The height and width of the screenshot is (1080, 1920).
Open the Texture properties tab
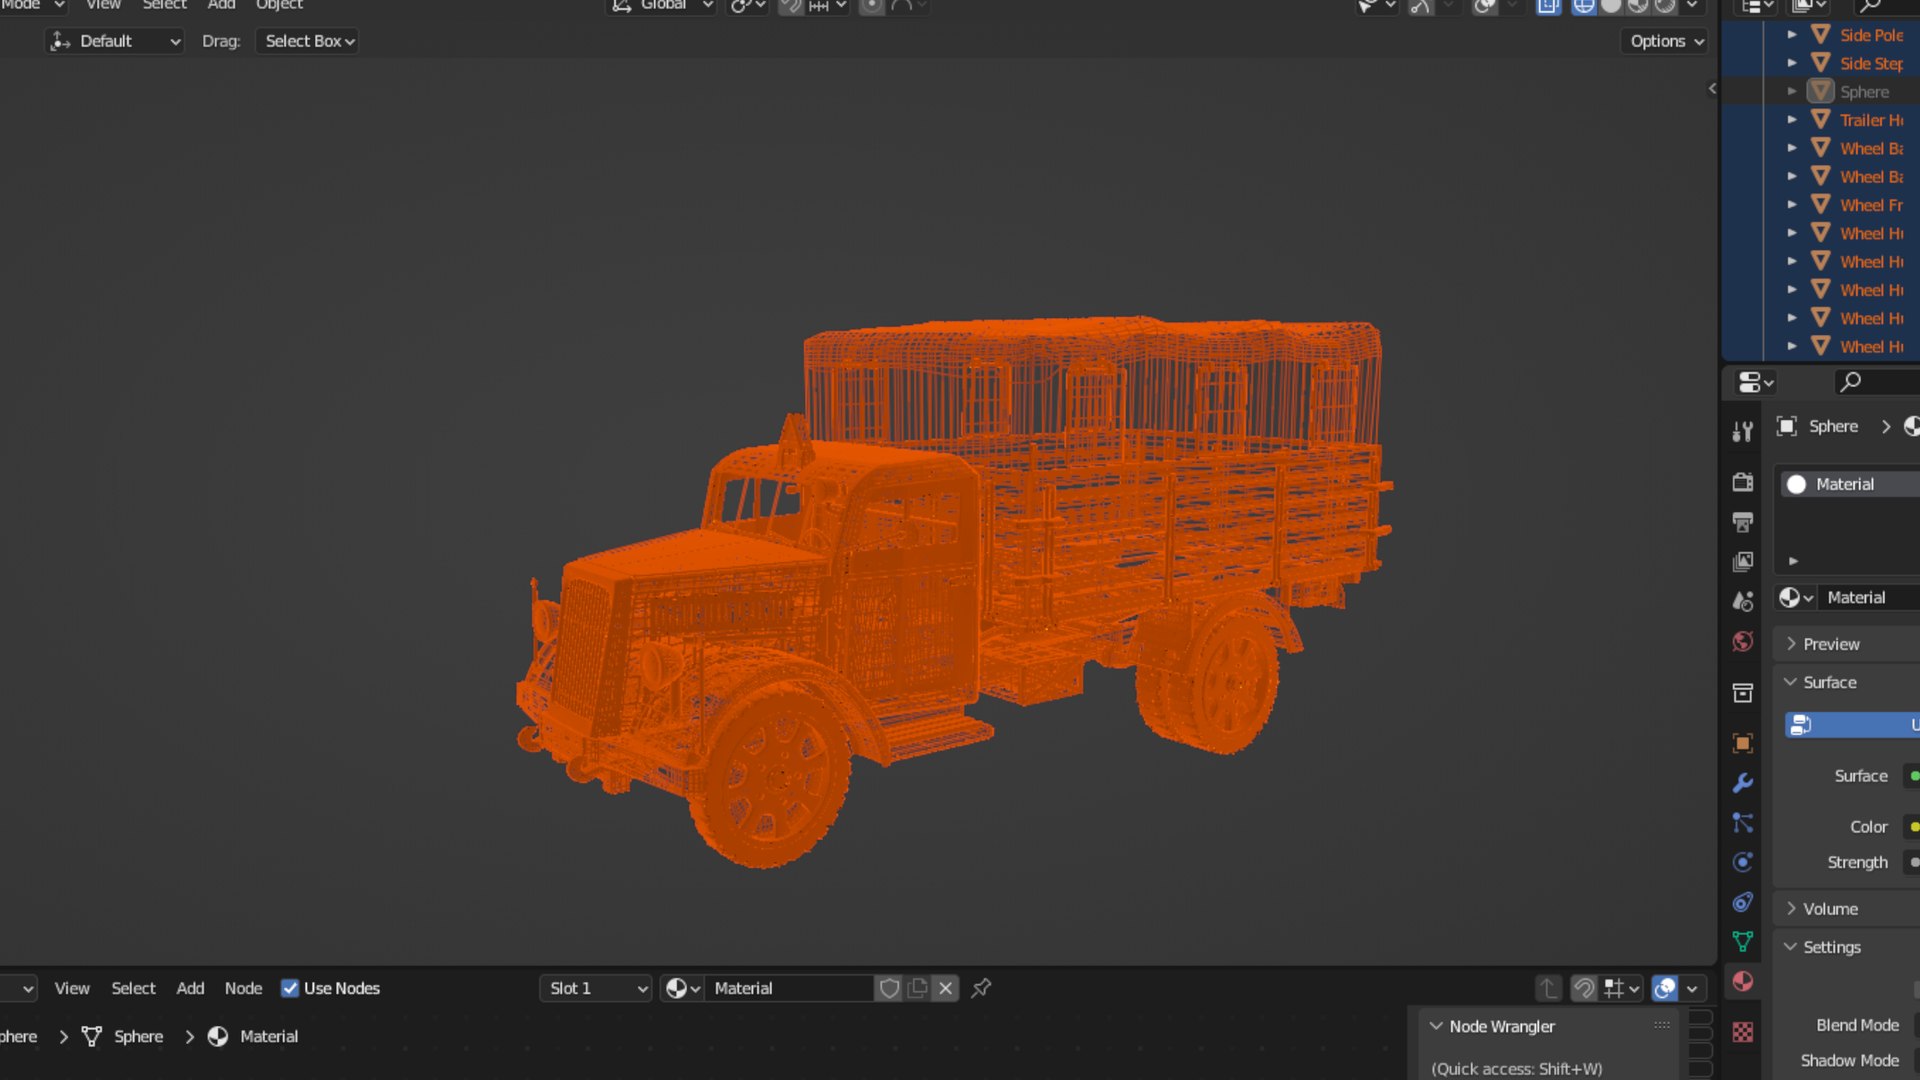pyautogui.click(x=1742, y=1032)
